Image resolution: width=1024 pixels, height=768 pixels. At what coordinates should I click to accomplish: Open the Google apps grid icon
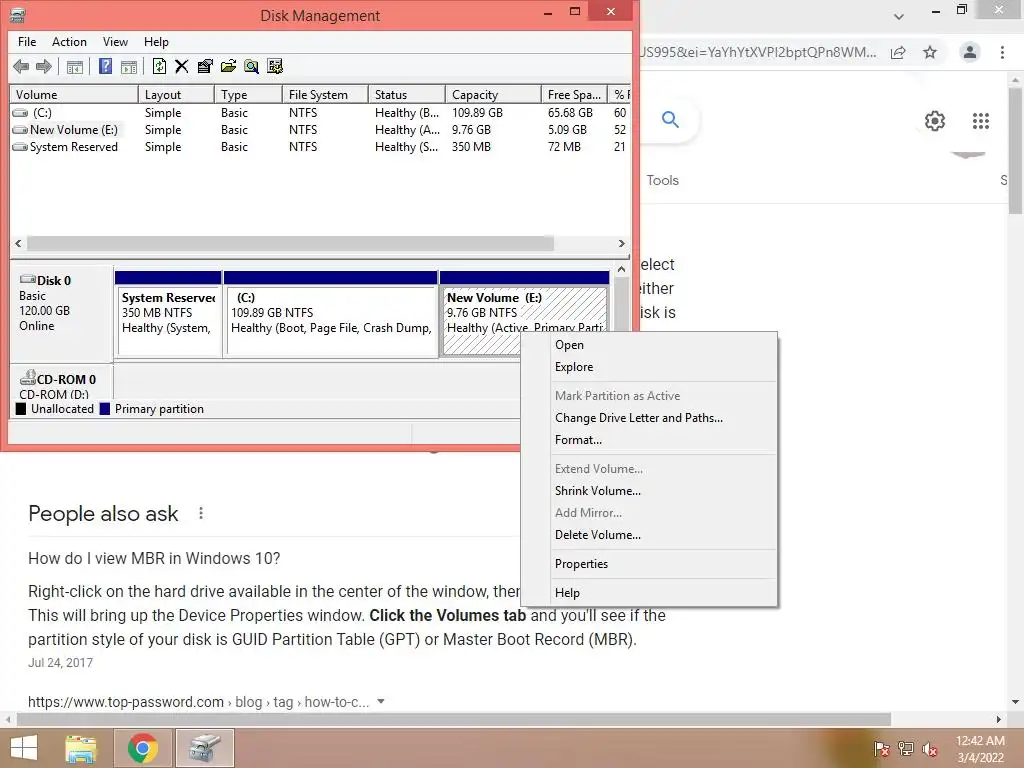point(981,121)
